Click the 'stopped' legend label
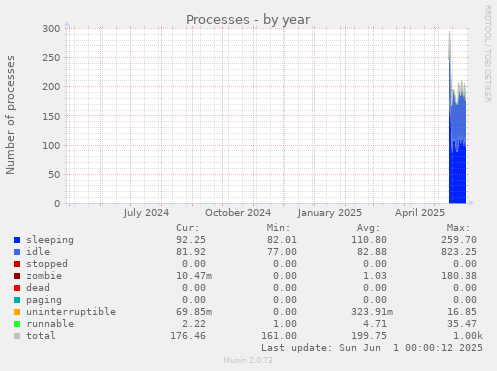Image resolution: width=497 pixels, height=371 pixels. [x=47, y=264]
